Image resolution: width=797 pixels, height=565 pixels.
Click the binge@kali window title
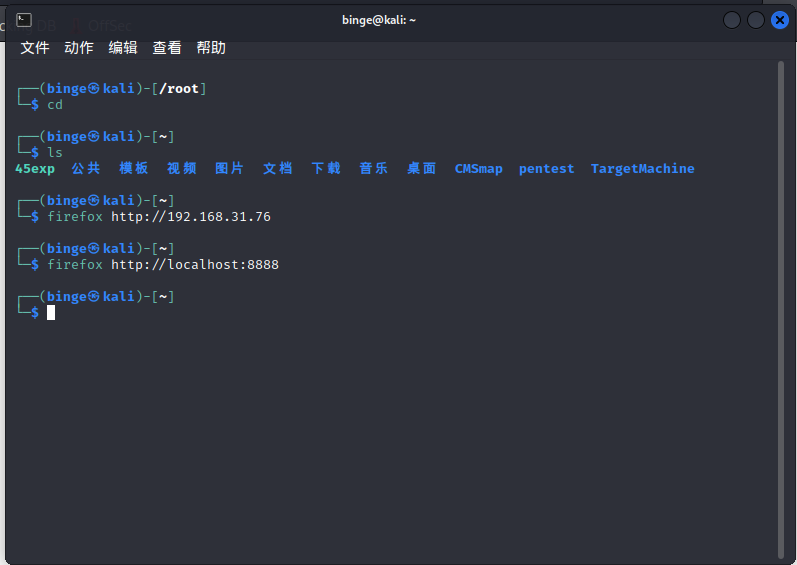coord(379,20)
